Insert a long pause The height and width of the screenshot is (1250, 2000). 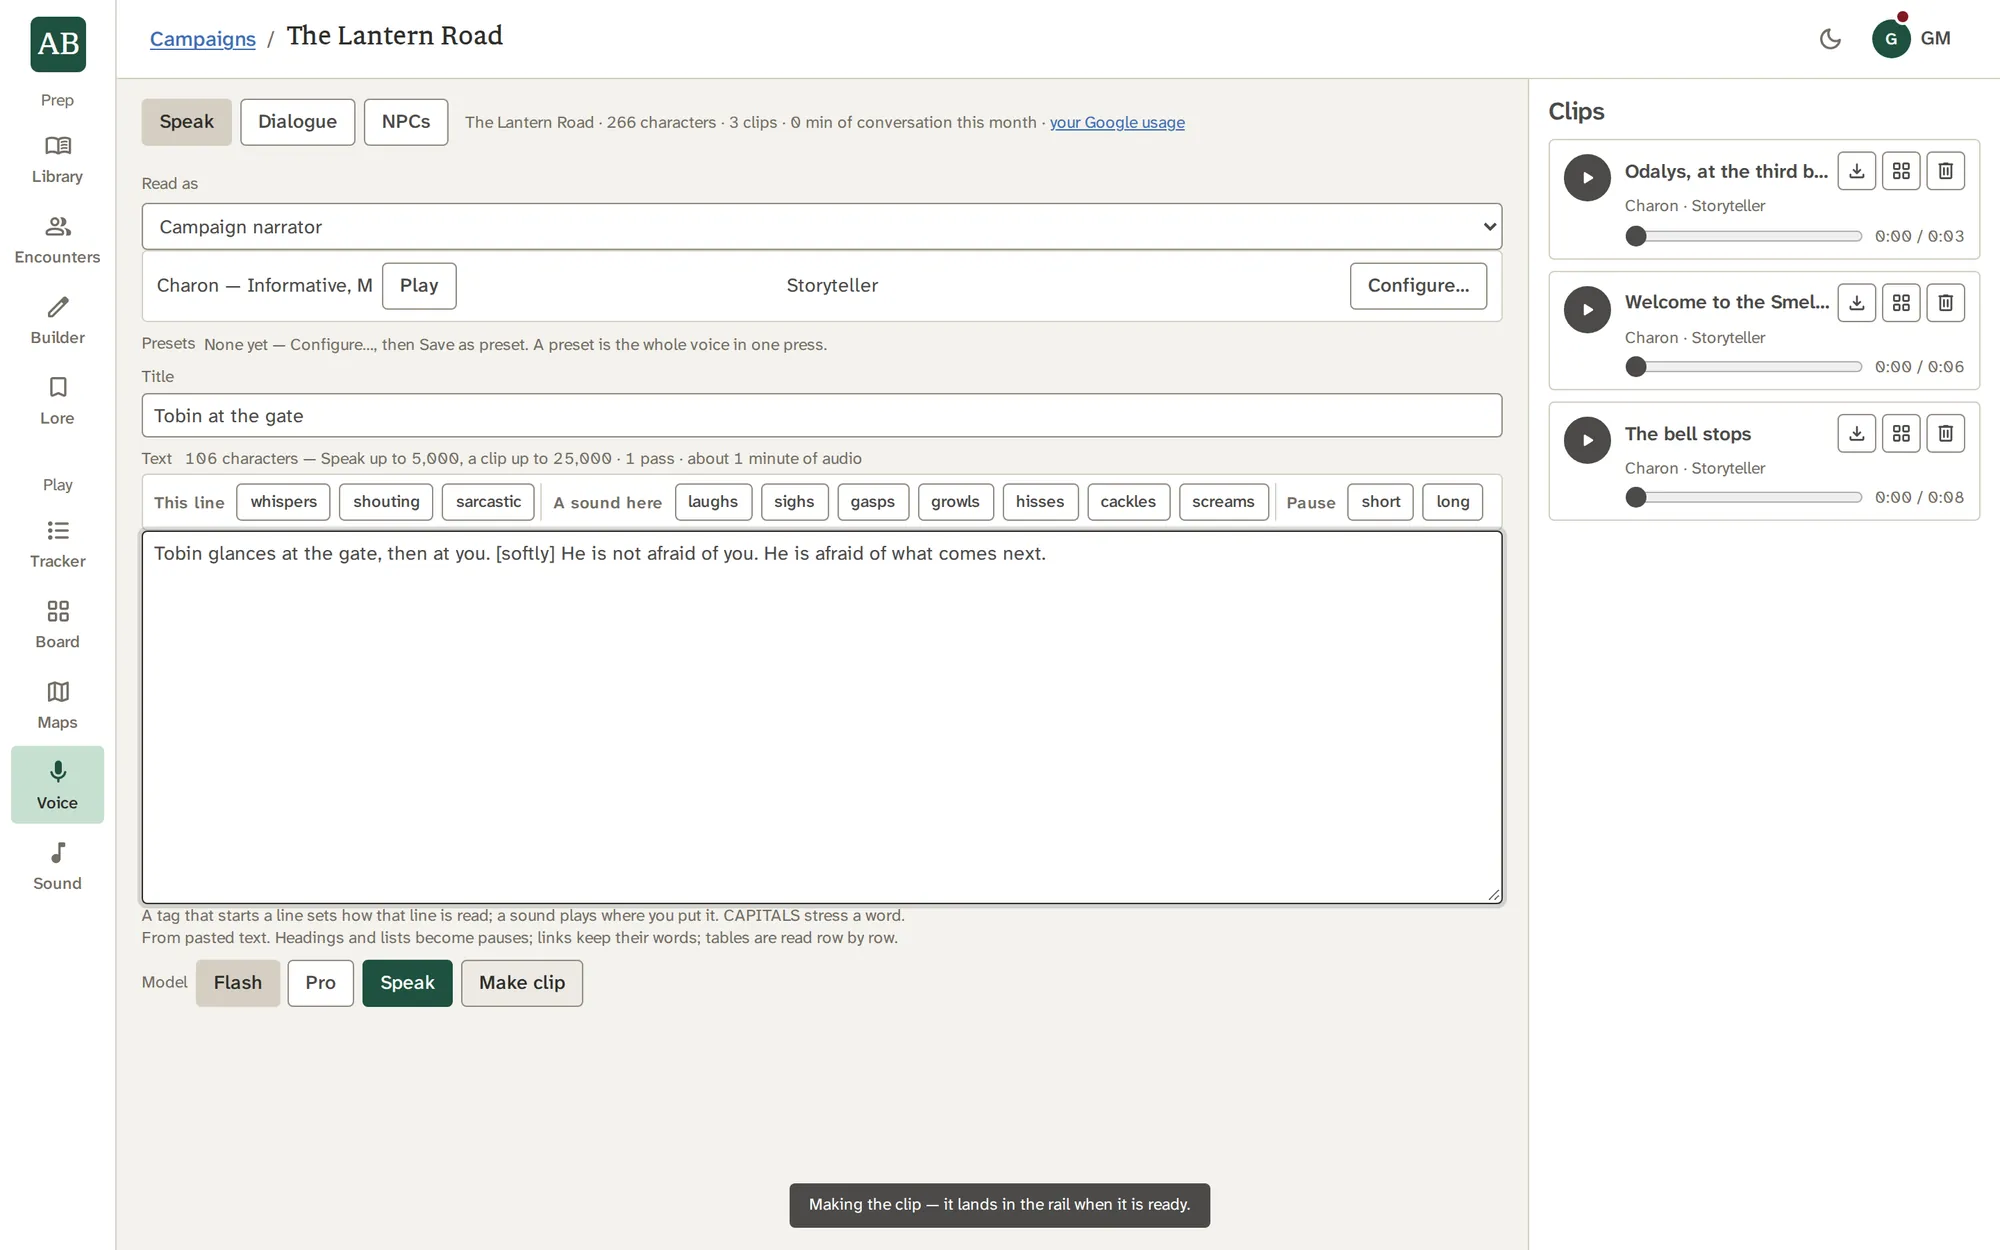pos(1452,502)
